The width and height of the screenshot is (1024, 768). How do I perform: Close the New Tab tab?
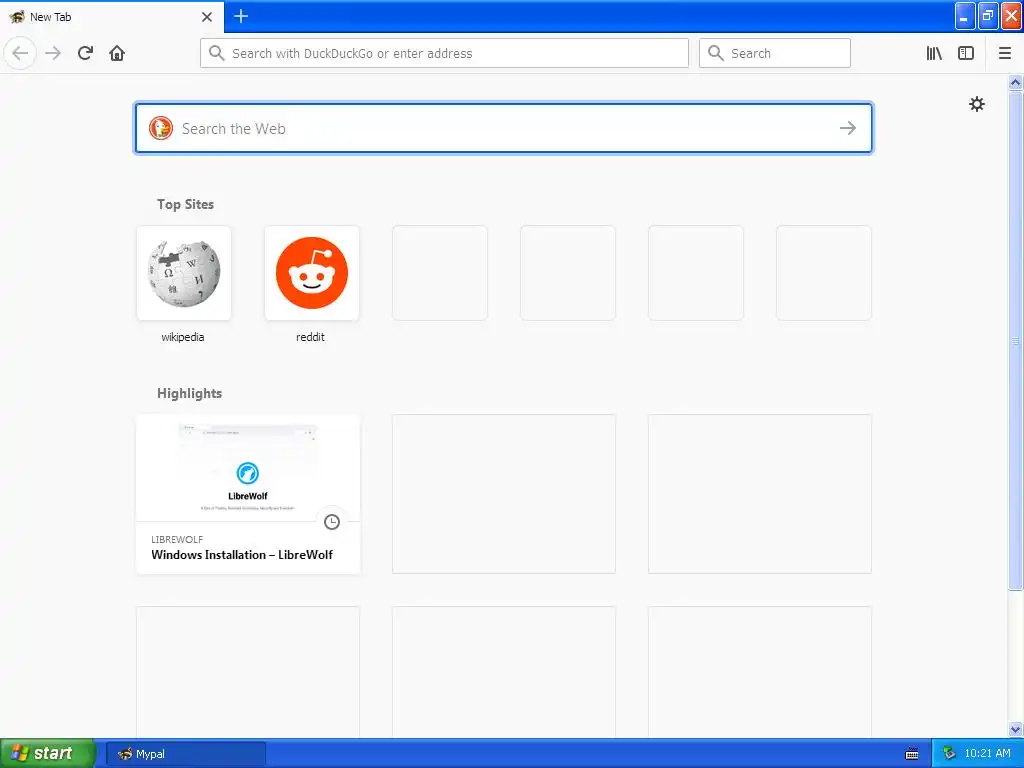207,17
